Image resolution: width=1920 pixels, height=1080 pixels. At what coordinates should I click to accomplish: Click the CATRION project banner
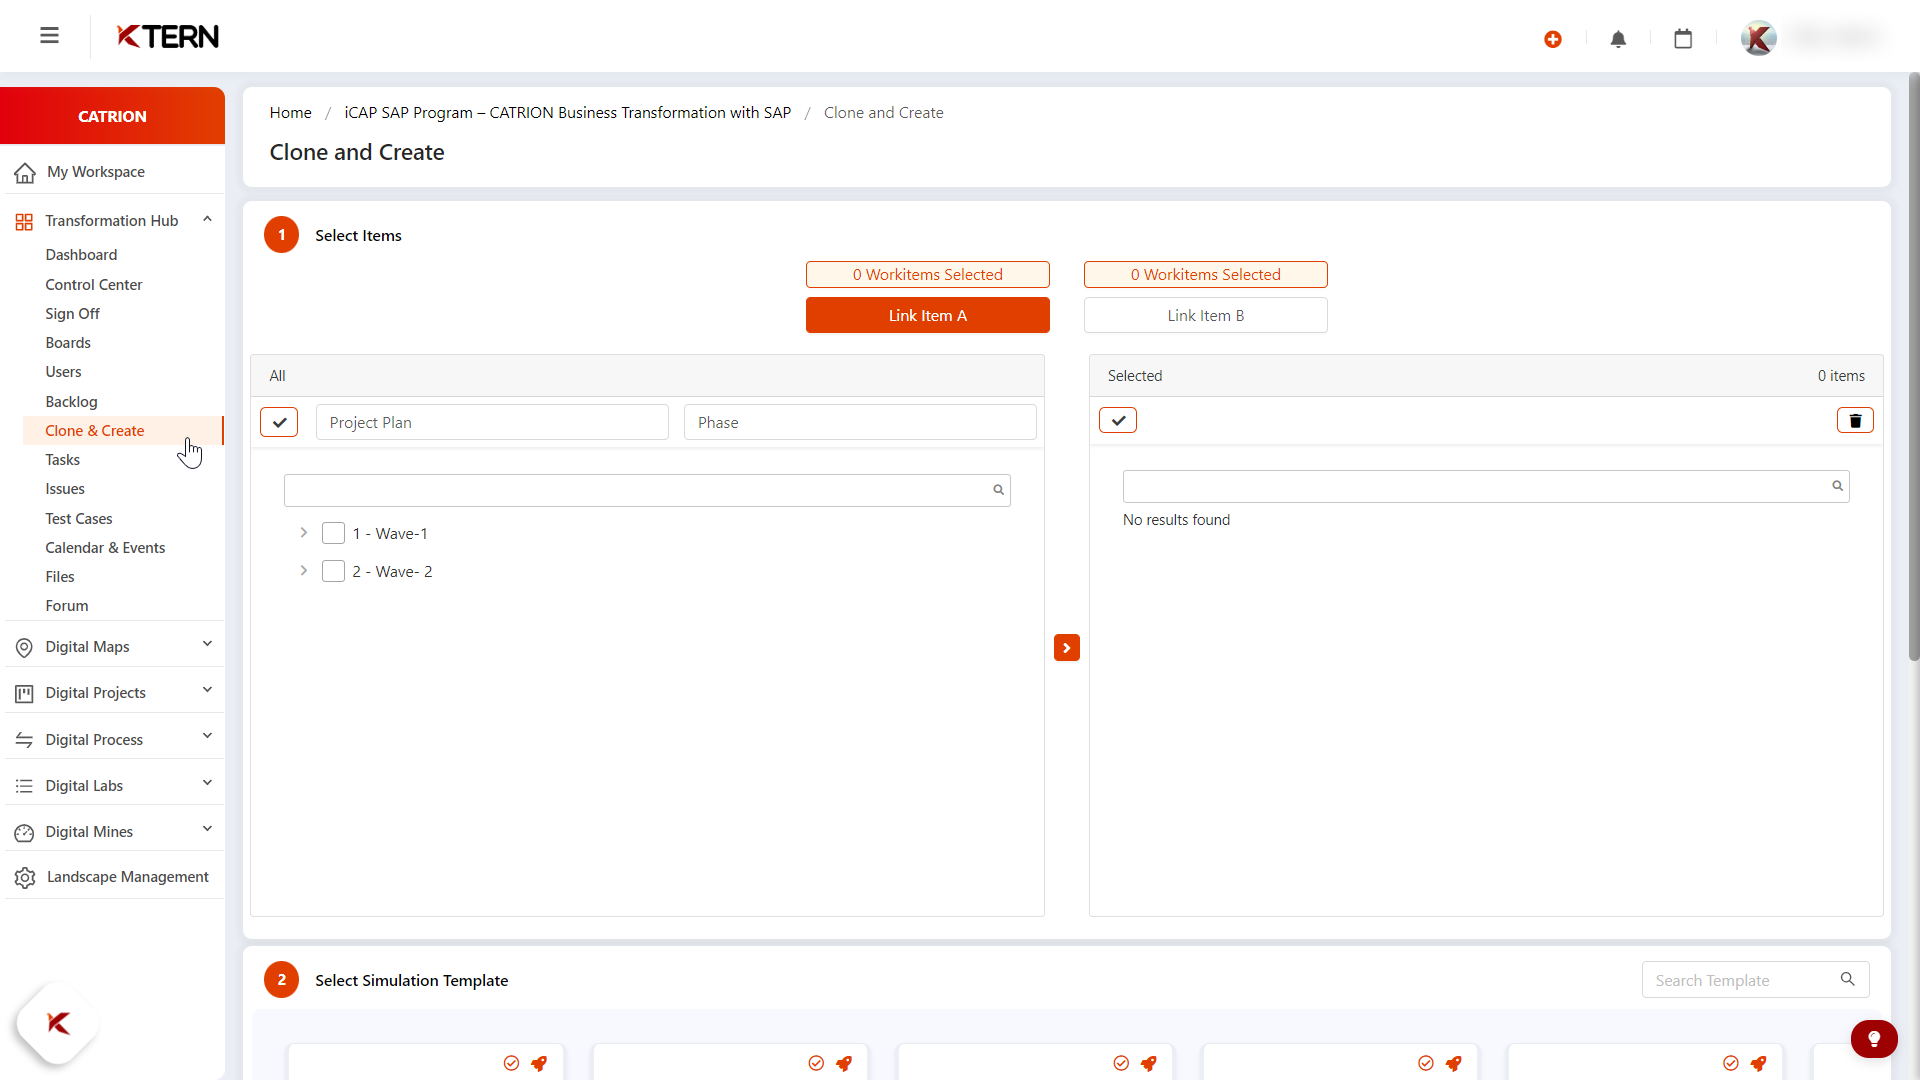[x=112, y=116]
